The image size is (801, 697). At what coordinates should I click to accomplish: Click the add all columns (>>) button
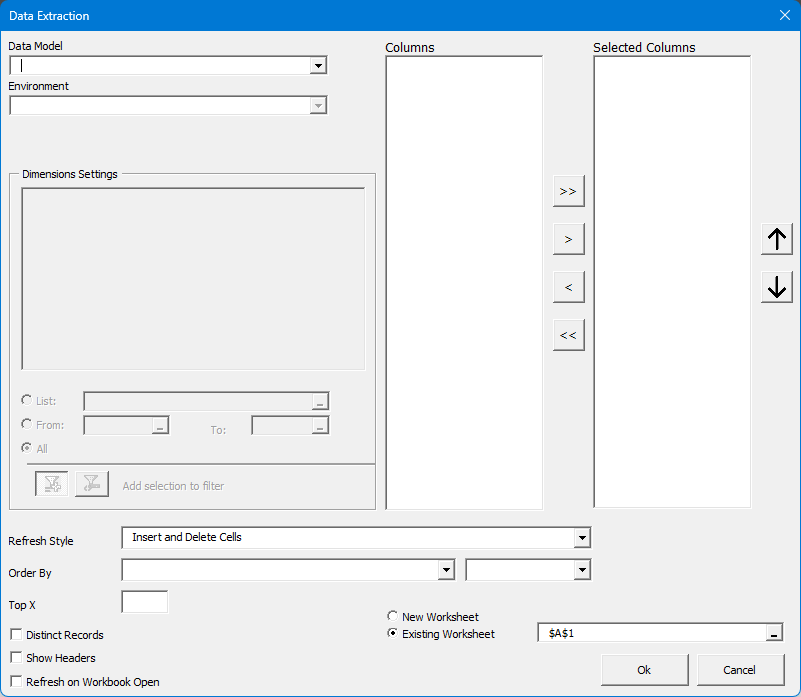[x=568, y=191]
